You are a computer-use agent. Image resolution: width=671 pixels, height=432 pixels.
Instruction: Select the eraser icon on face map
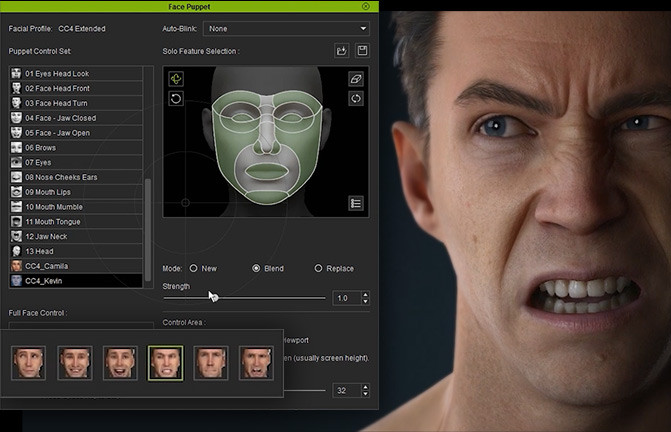point(356,79)
